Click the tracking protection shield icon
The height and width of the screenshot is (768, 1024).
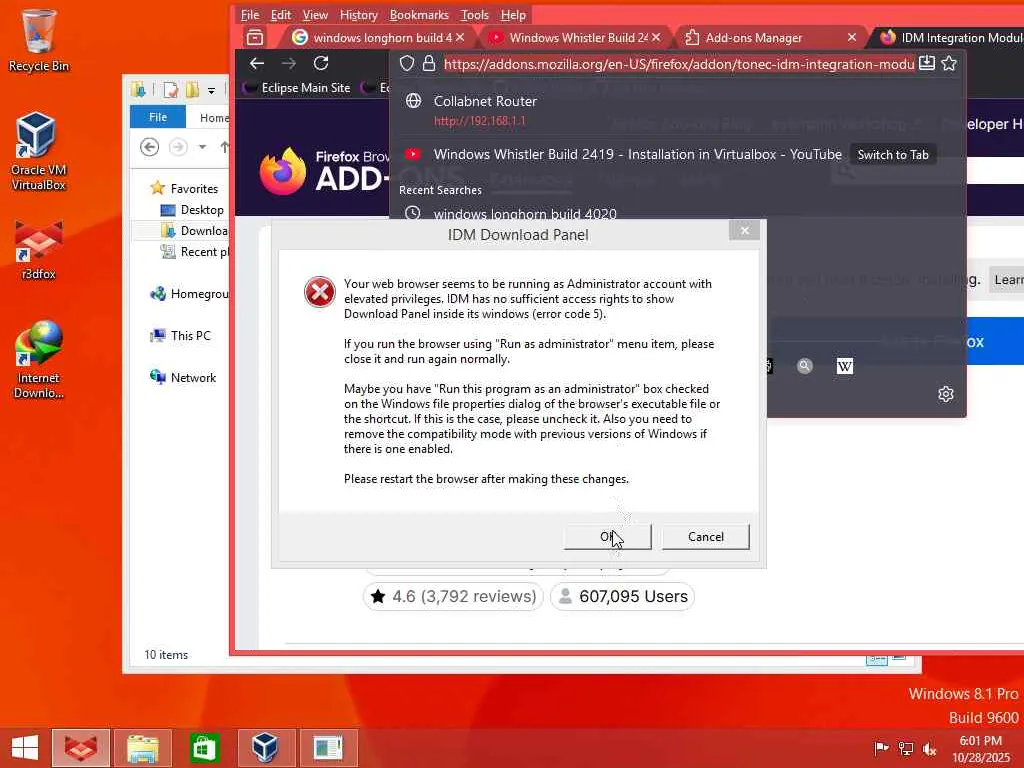pos(407,63)
